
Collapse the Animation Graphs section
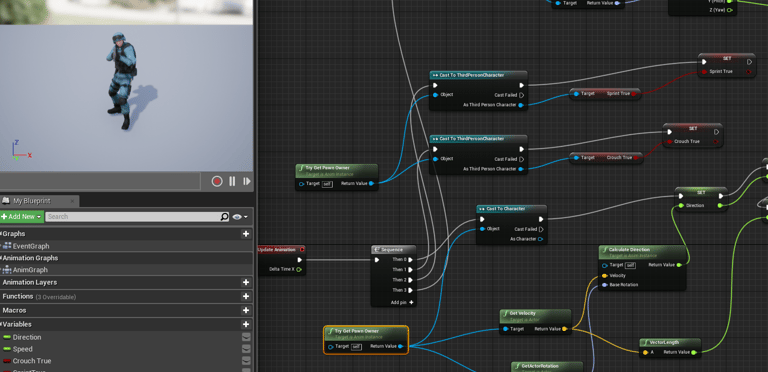click(1, 258)
